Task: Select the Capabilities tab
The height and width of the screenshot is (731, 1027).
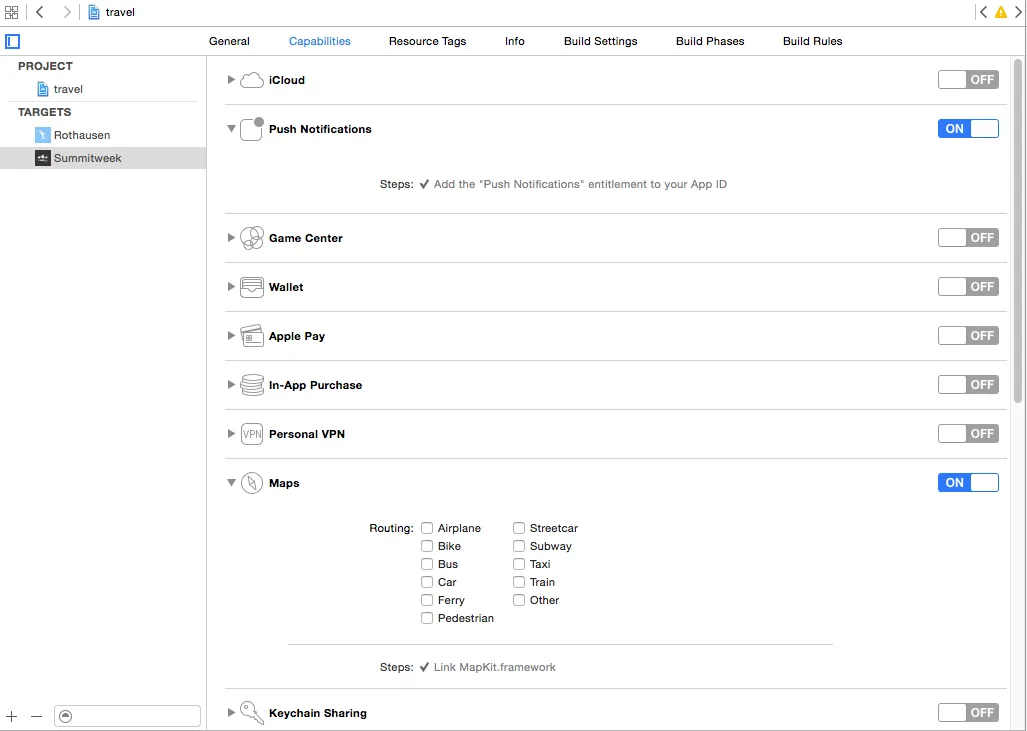Action: click(x=320, y=41)
